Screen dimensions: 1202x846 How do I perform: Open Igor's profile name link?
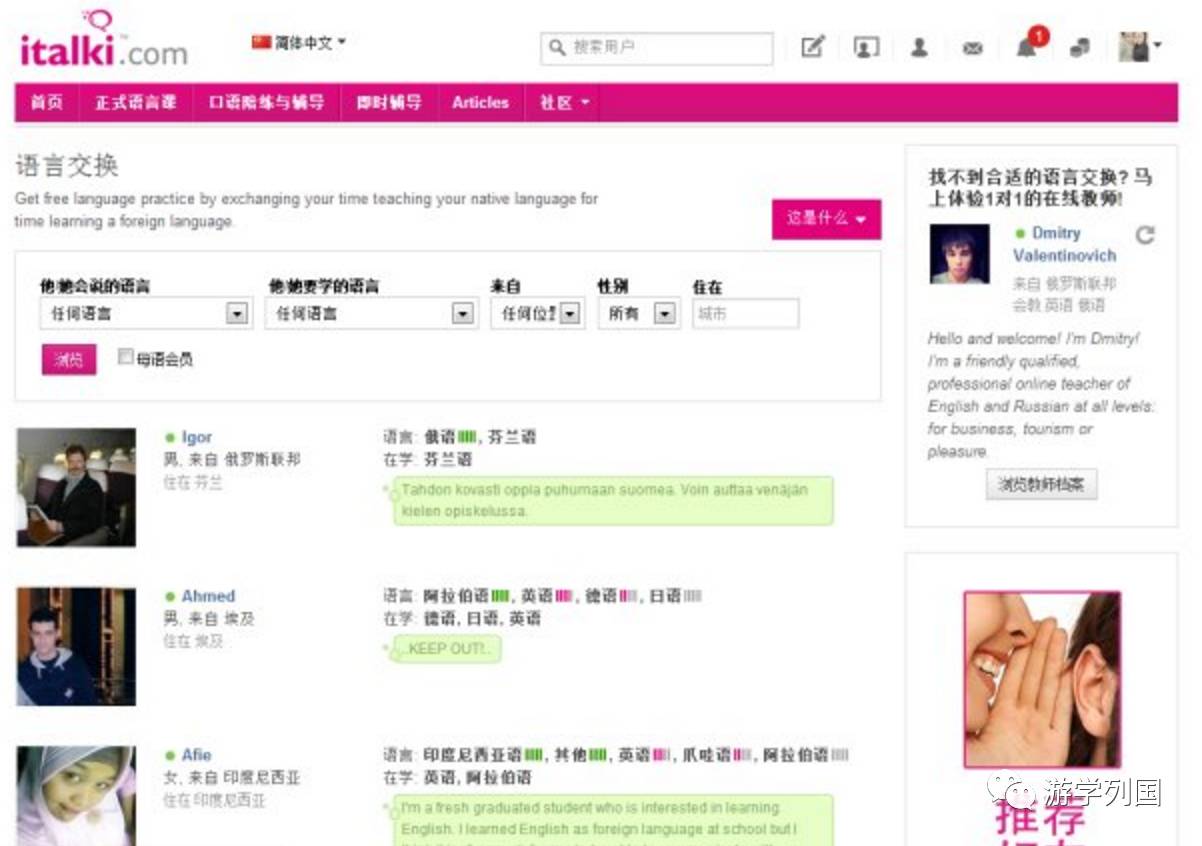pyautogui.click(x=197, y=438)
